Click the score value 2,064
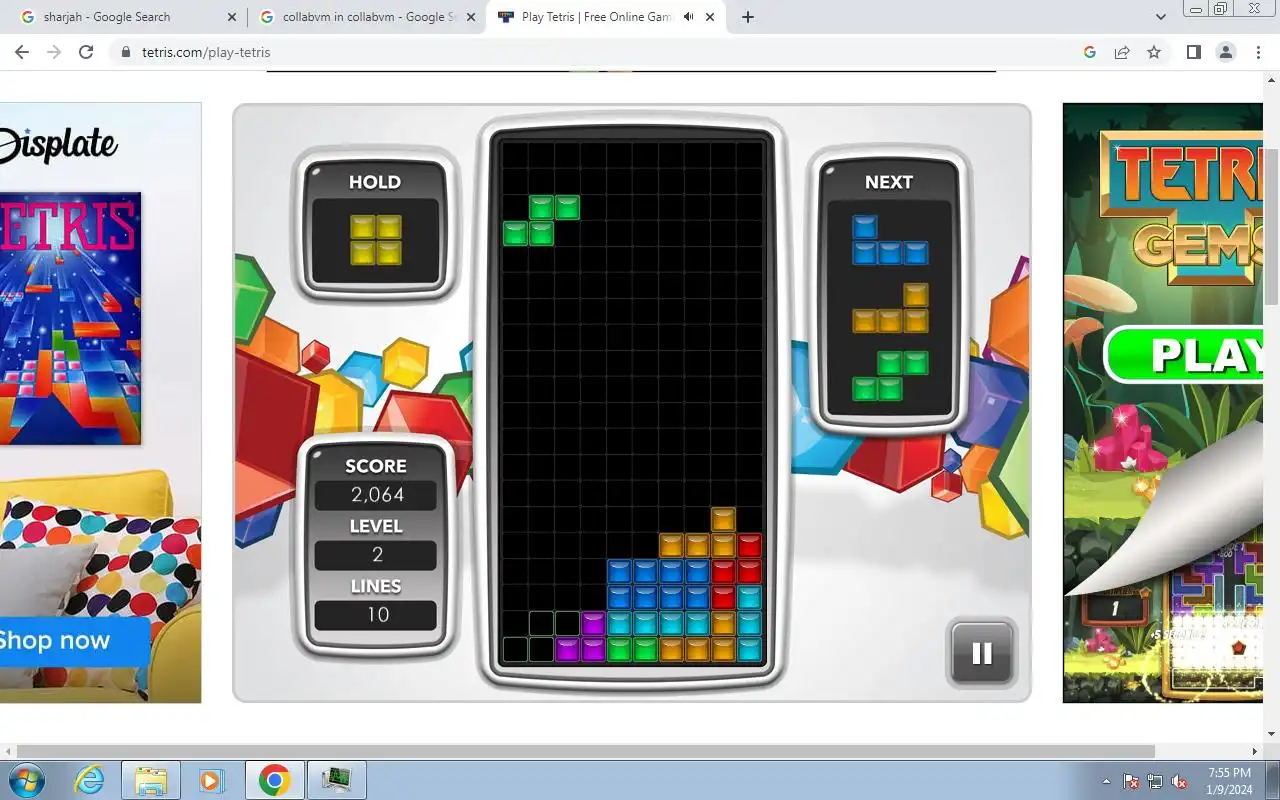Image resolution: width=1280 pixels, height=800 pixels. coord(377,495)
